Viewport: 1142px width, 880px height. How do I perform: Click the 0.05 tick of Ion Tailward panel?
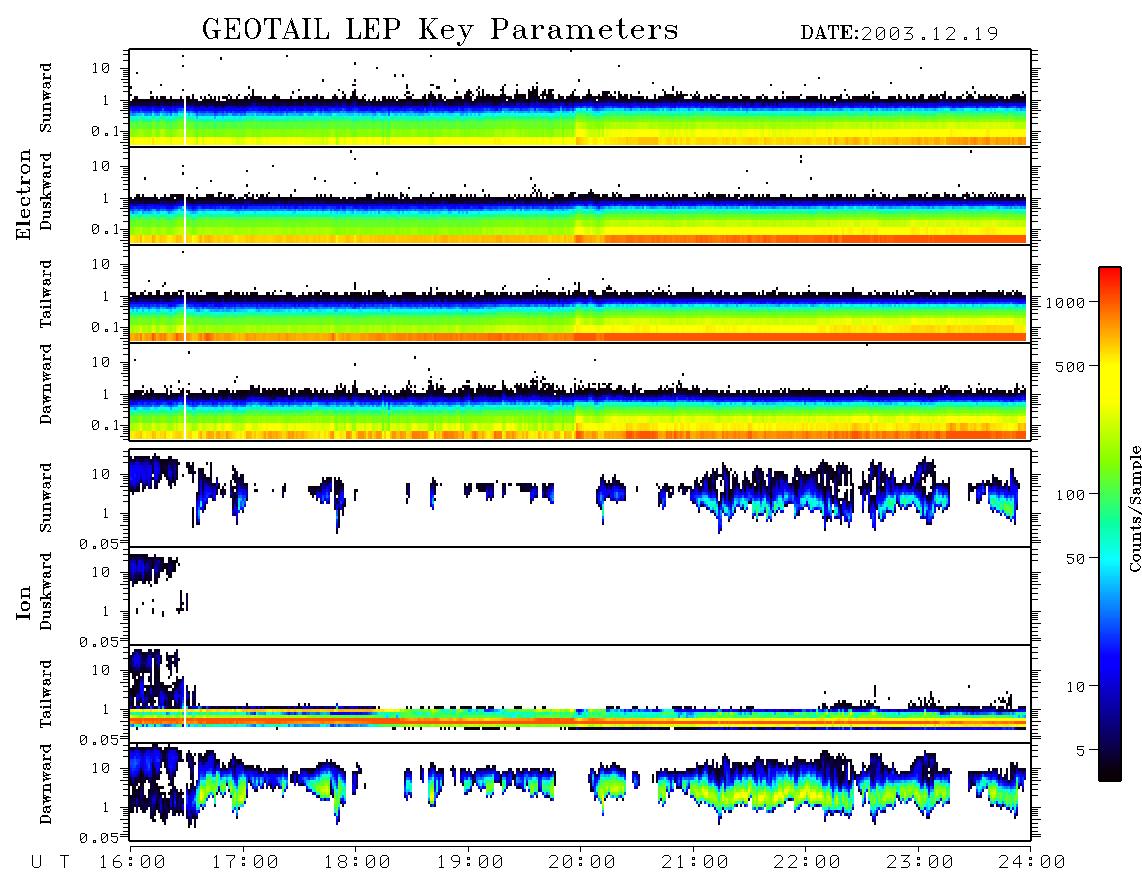tap(99, 740)
